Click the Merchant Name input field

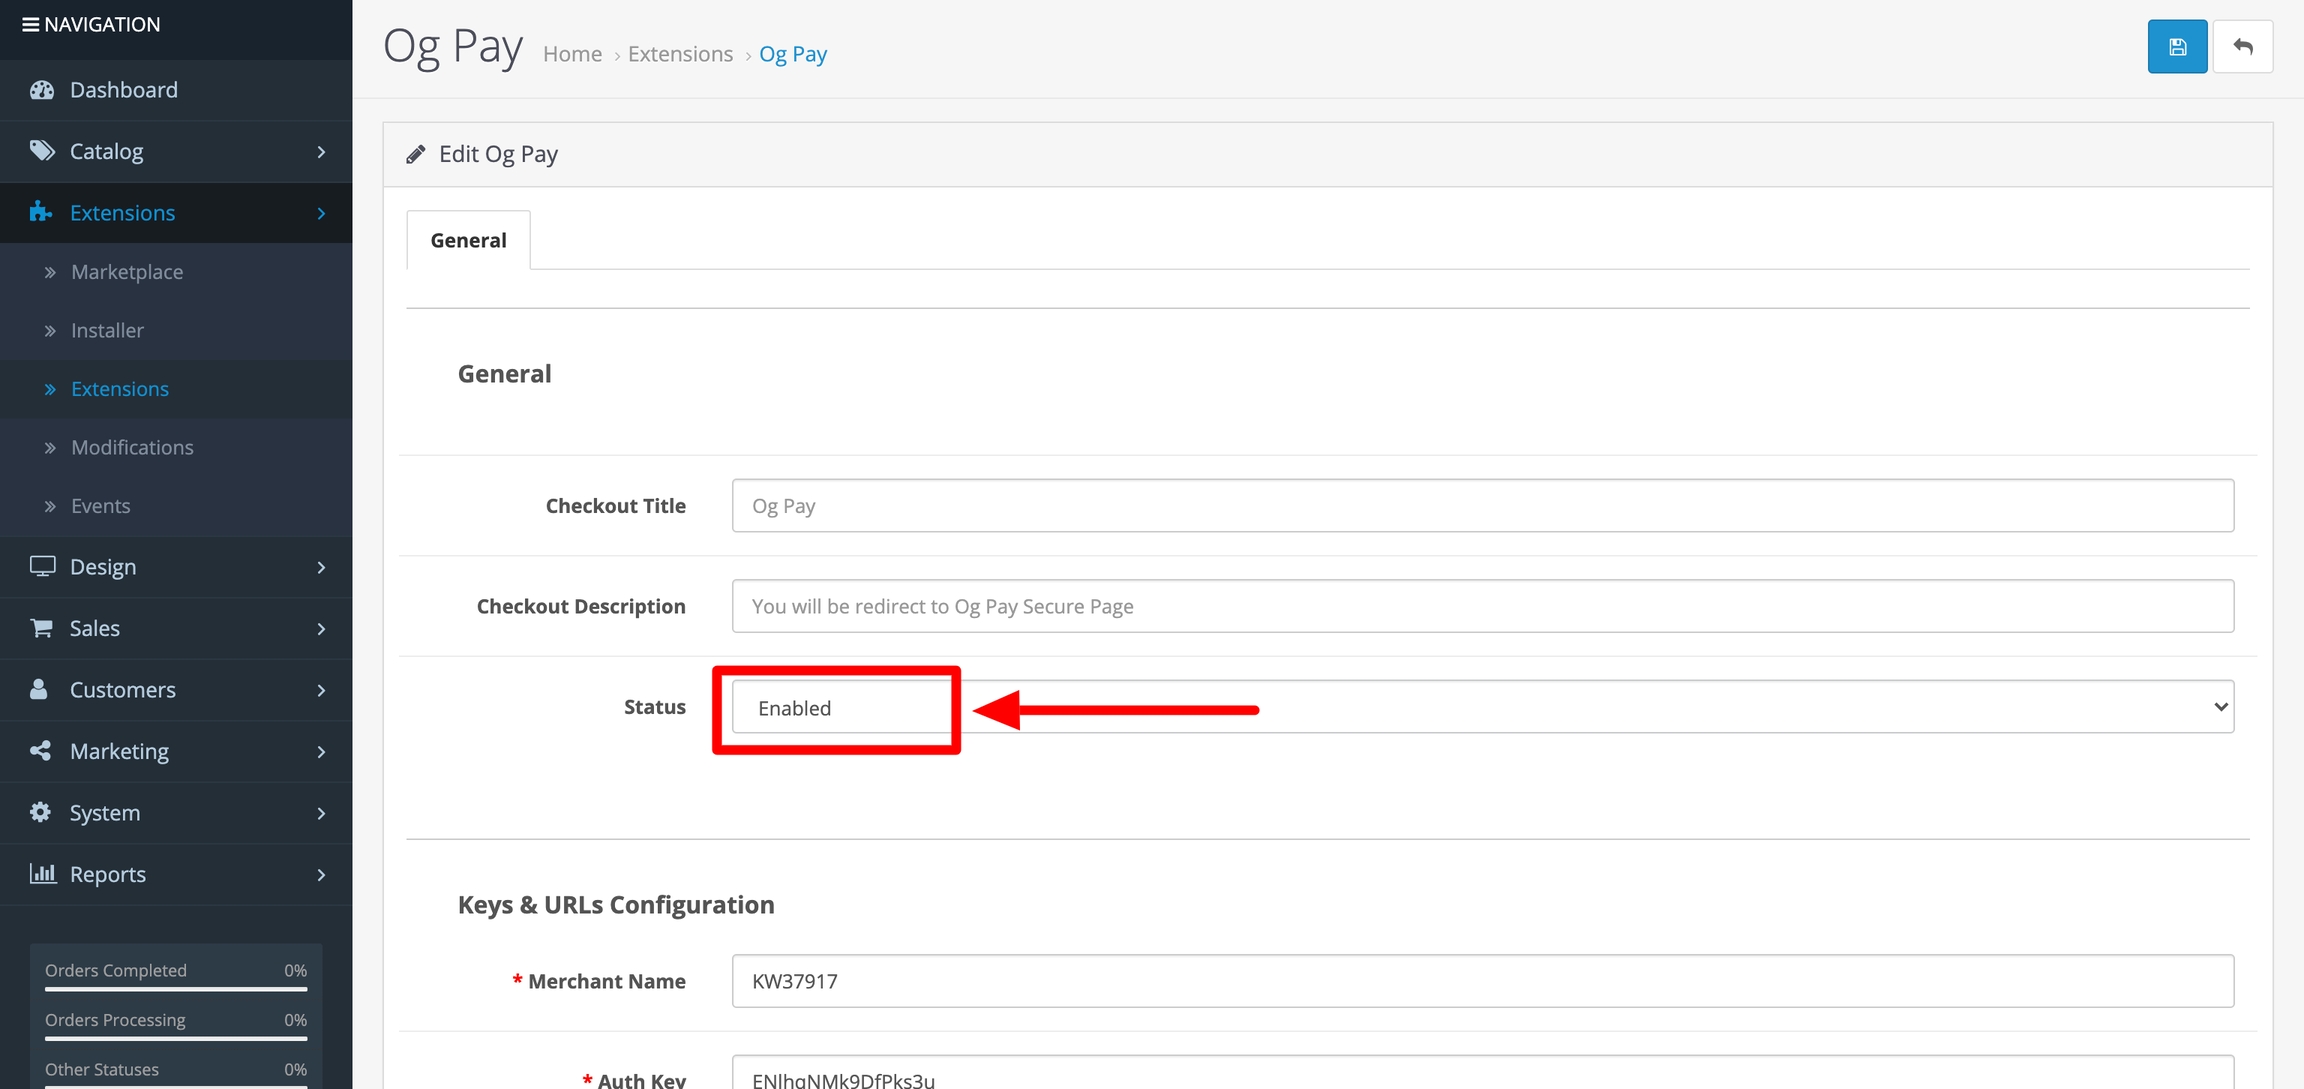pyautogui.click(x=1482, y=981)
